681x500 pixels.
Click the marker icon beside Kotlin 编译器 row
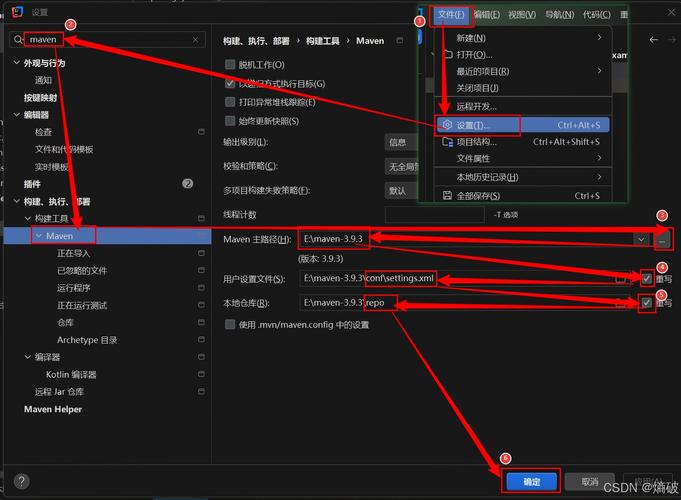pyautogui.click(x=201, y=374)
